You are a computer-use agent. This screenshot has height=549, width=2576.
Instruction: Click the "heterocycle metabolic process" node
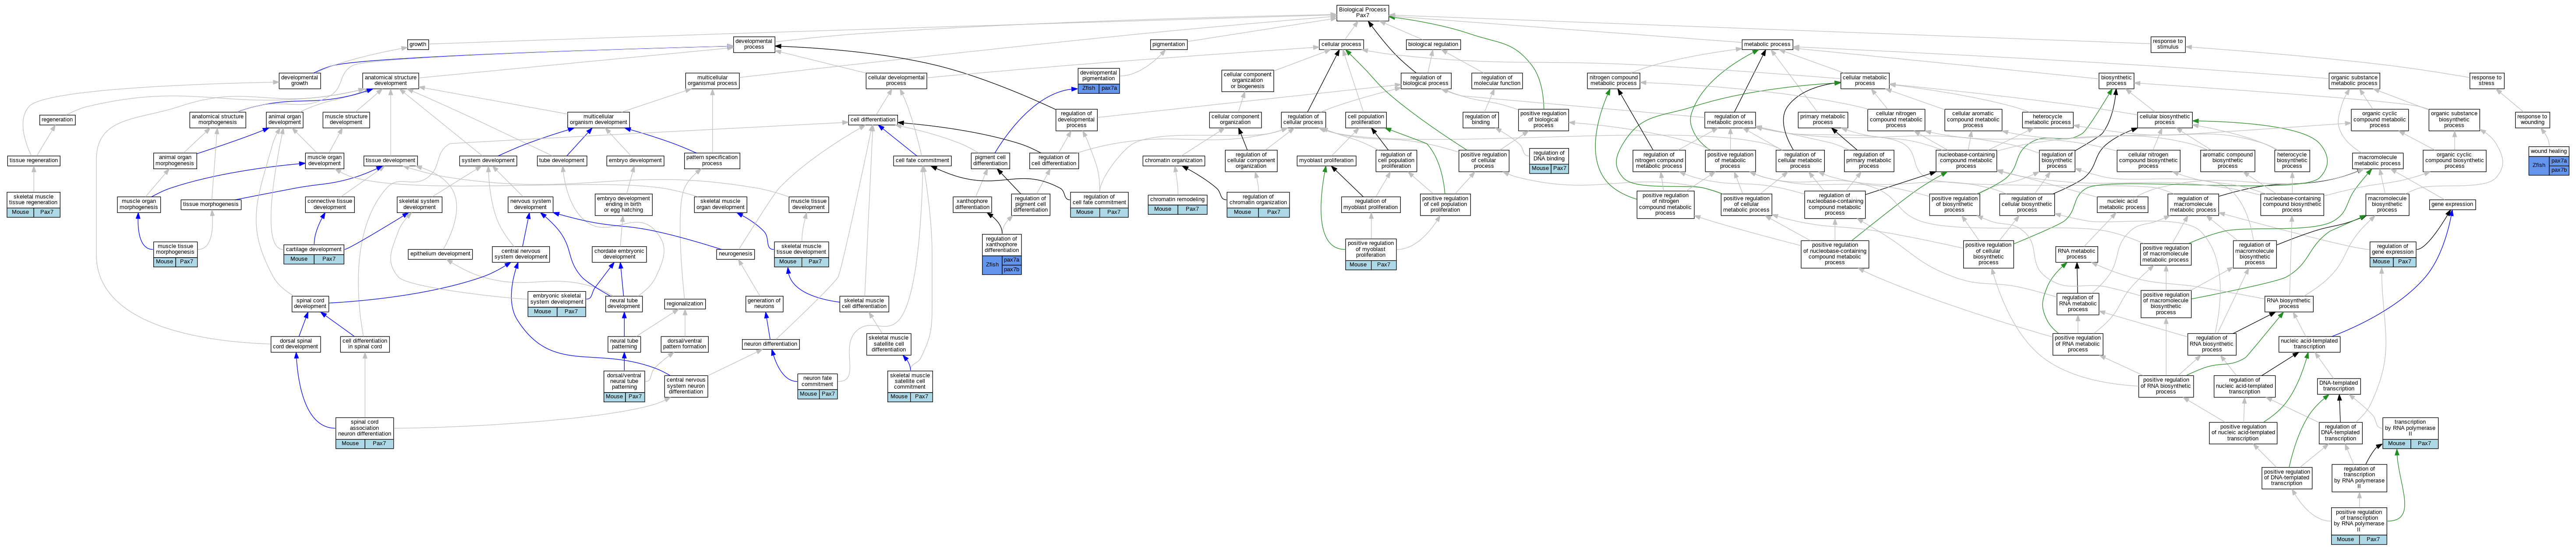[x=2047, y=119]
